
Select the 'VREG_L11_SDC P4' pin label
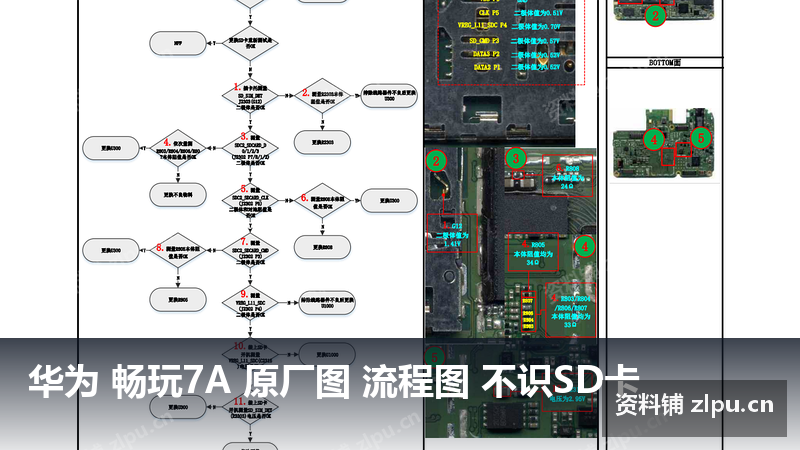coord(482,26)
